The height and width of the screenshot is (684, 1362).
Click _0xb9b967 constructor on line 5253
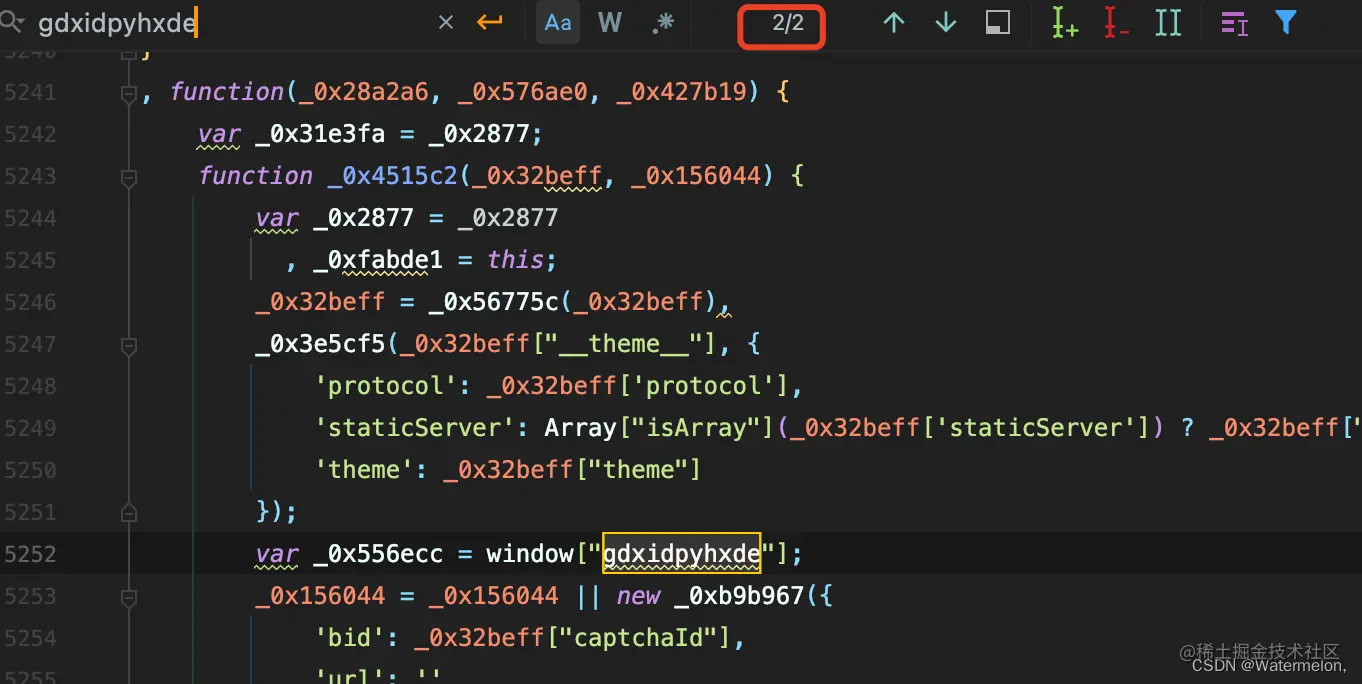coord(739,596)
